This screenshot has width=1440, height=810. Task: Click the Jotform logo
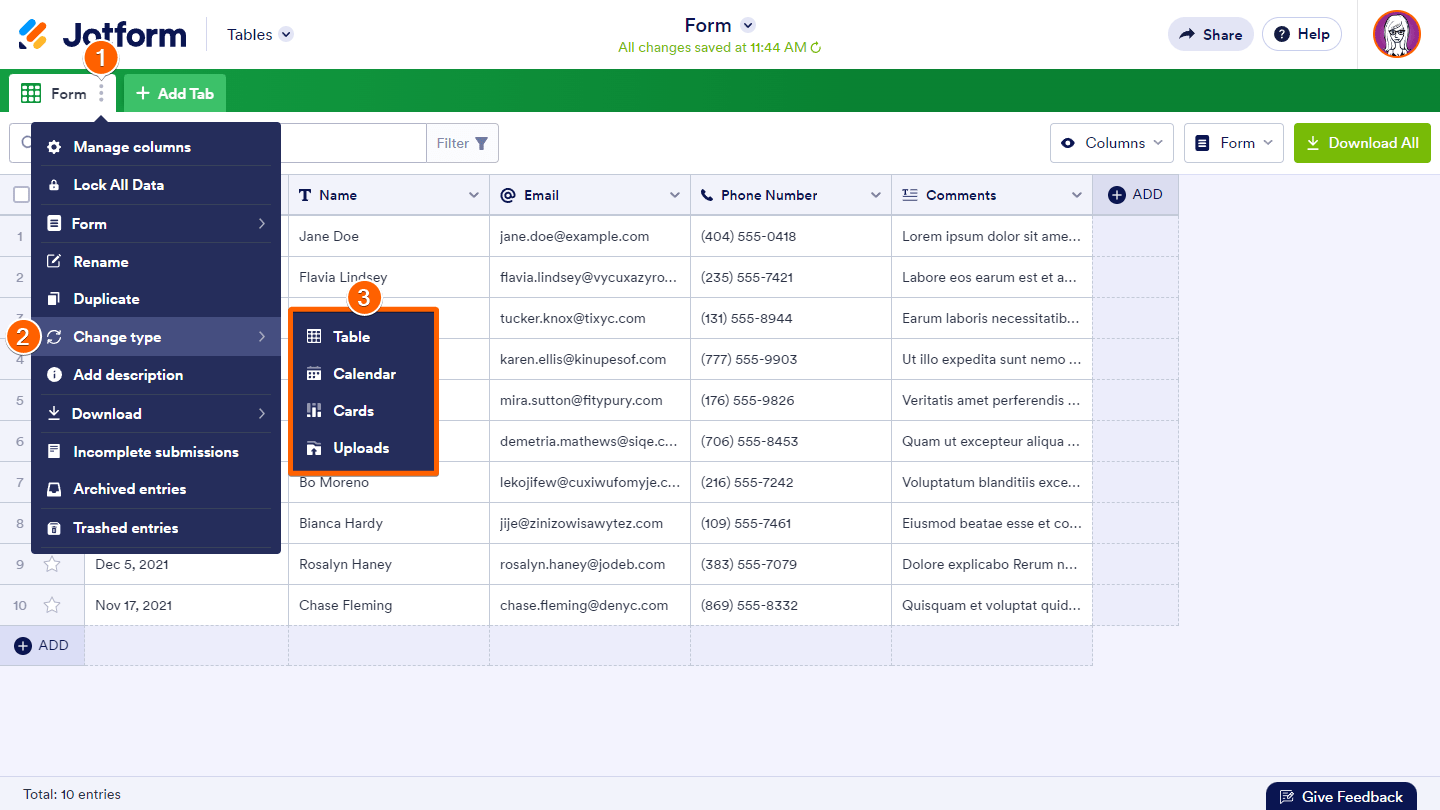(x=102, y=35)
